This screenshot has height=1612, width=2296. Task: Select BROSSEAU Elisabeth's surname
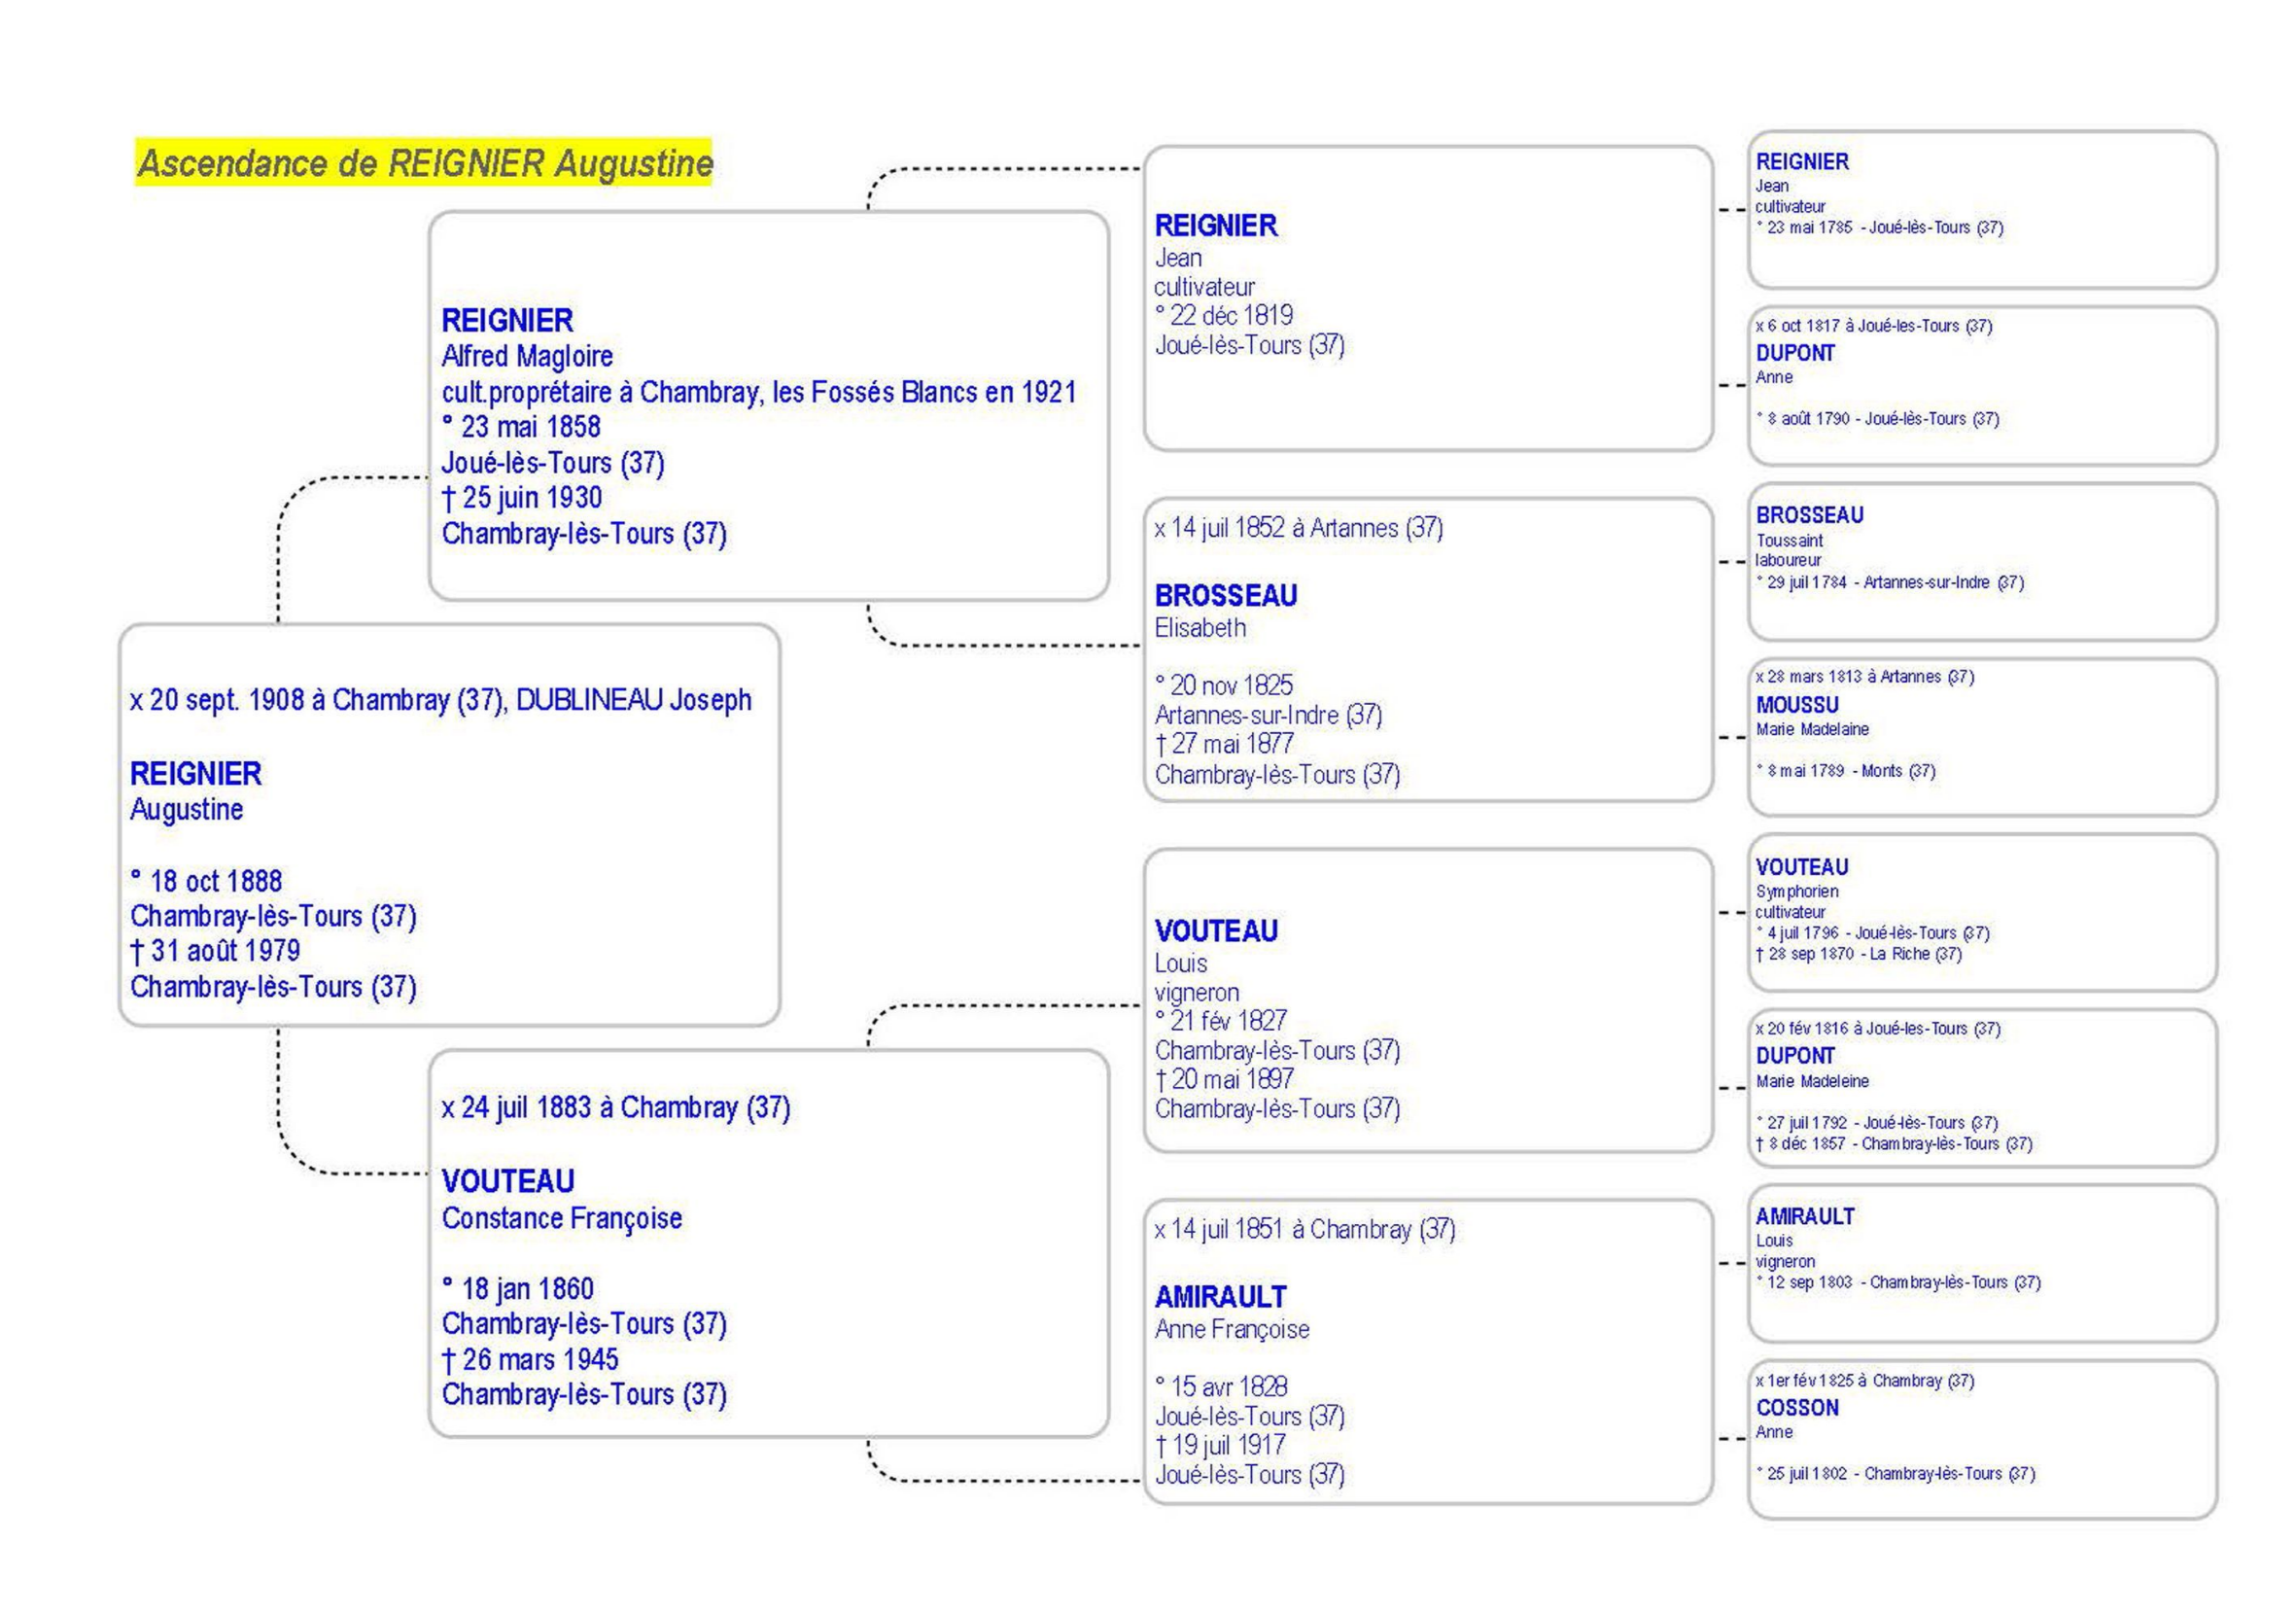pyautogui.click(x=1225, y=595)
